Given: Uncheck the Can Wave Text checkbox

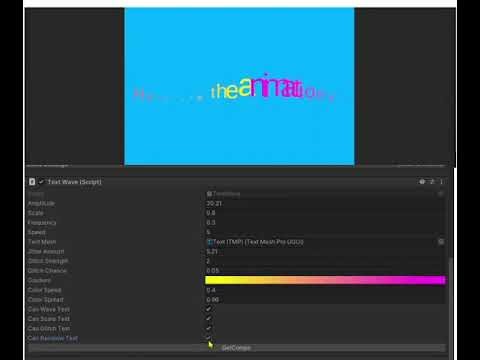Looking at the screenshot, I should [209, 309].
